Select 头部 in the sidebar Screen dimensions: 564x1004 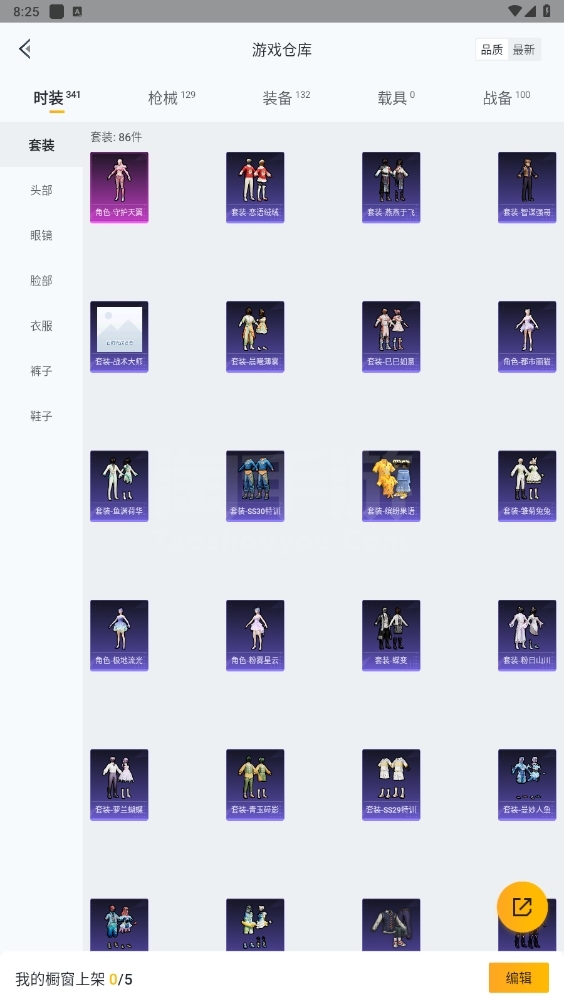pyautogui.click(x=42, y=190)
